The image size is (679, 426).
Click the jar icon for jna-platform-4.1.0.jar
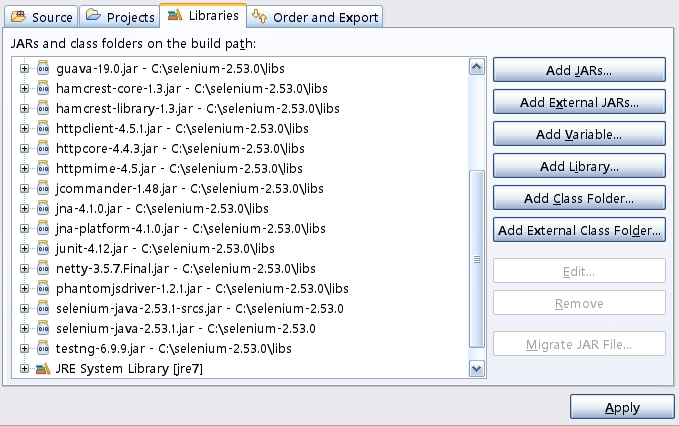43,228
